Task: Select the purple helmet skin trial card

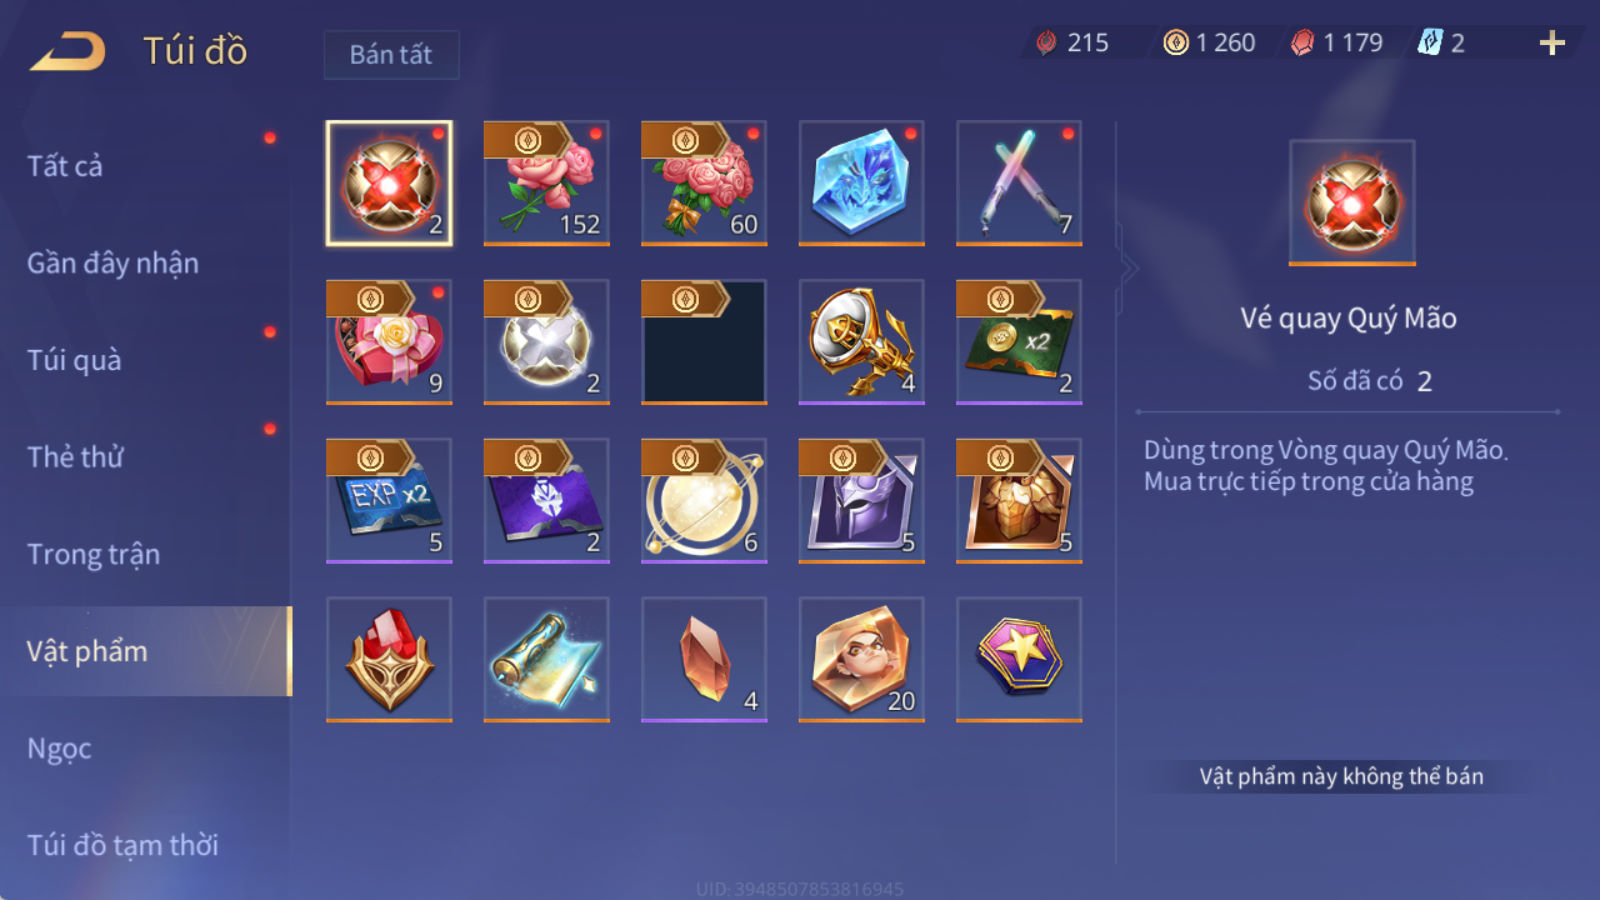Action: click(x=861, y=501)
